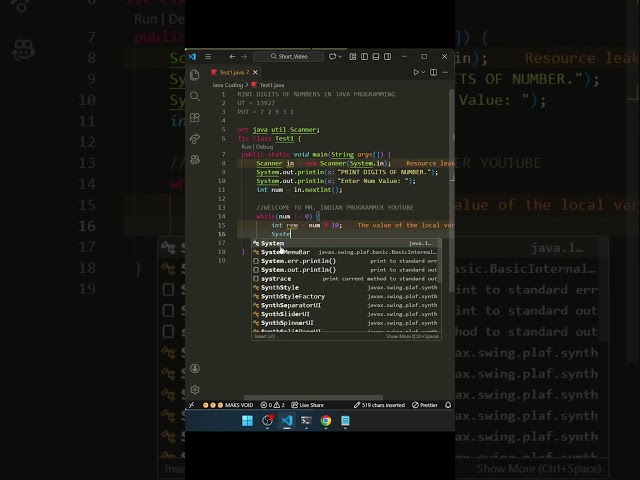
Task: Select the systrace snippet suggestion
Action: coord(346,279)
